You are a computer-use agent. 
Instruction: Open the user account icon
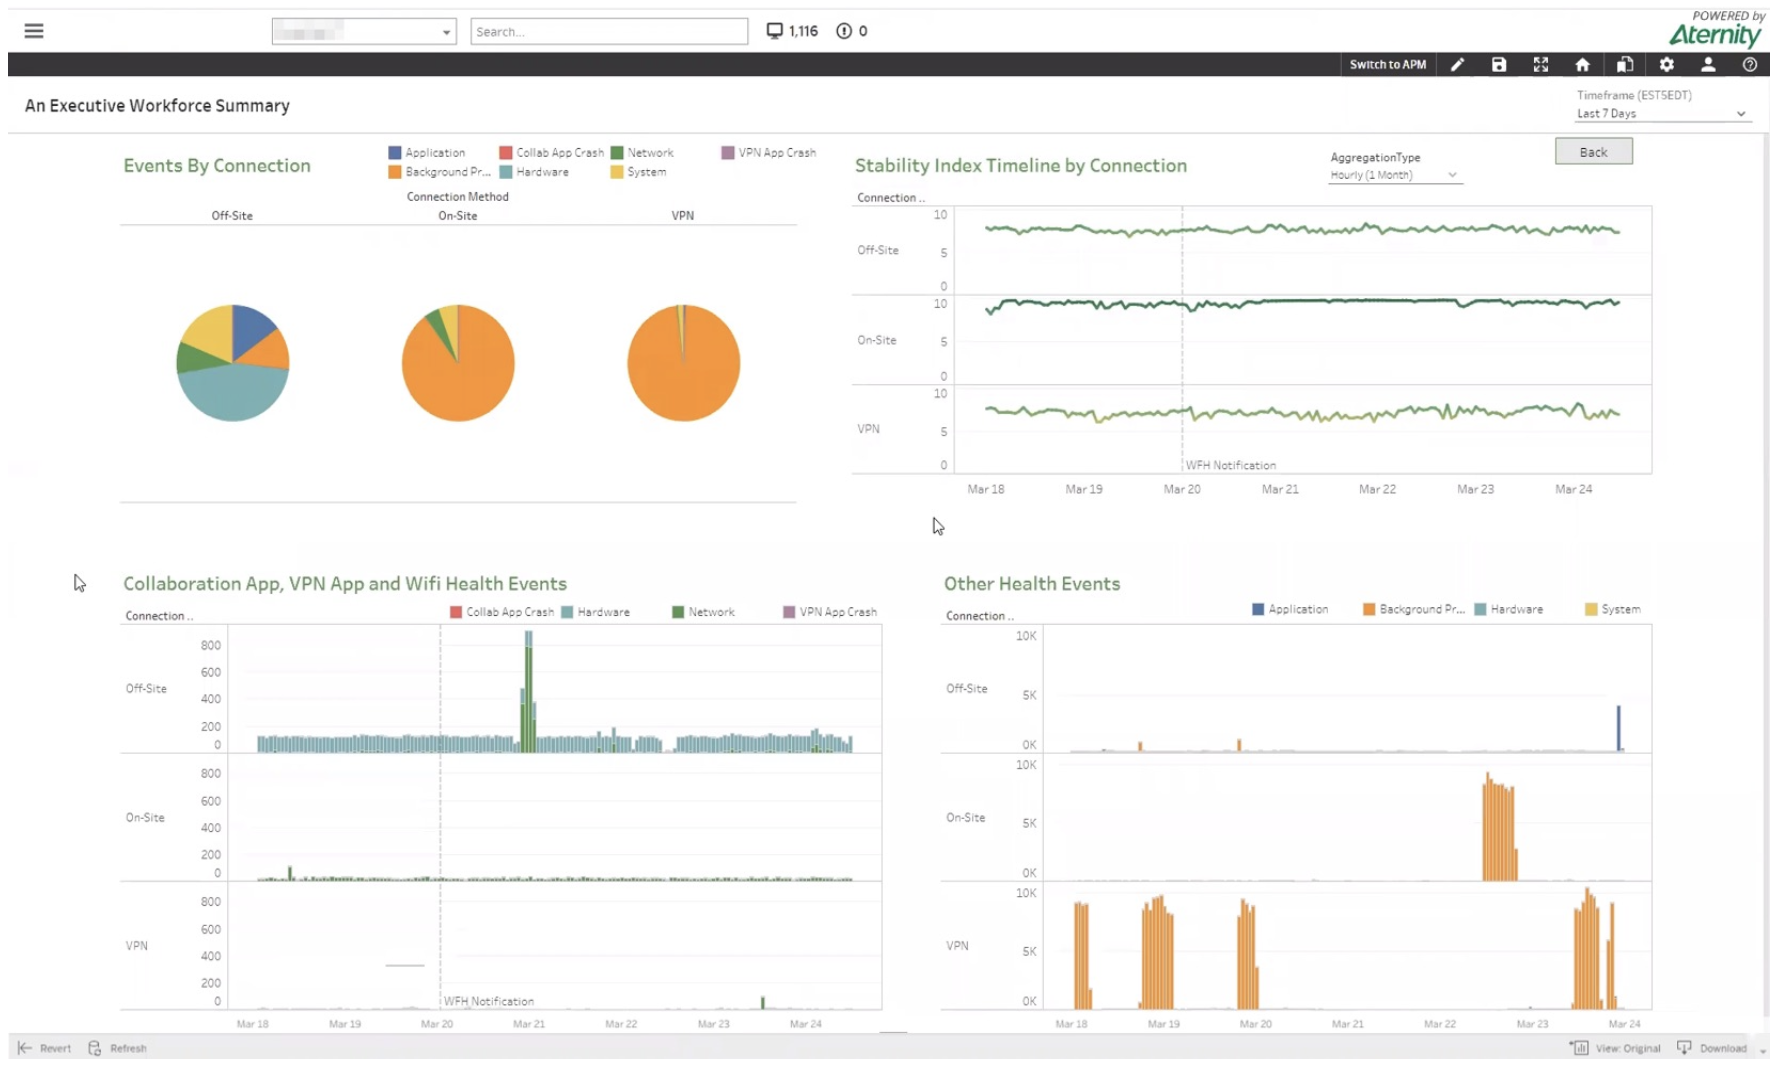[x=1708, y=64]
